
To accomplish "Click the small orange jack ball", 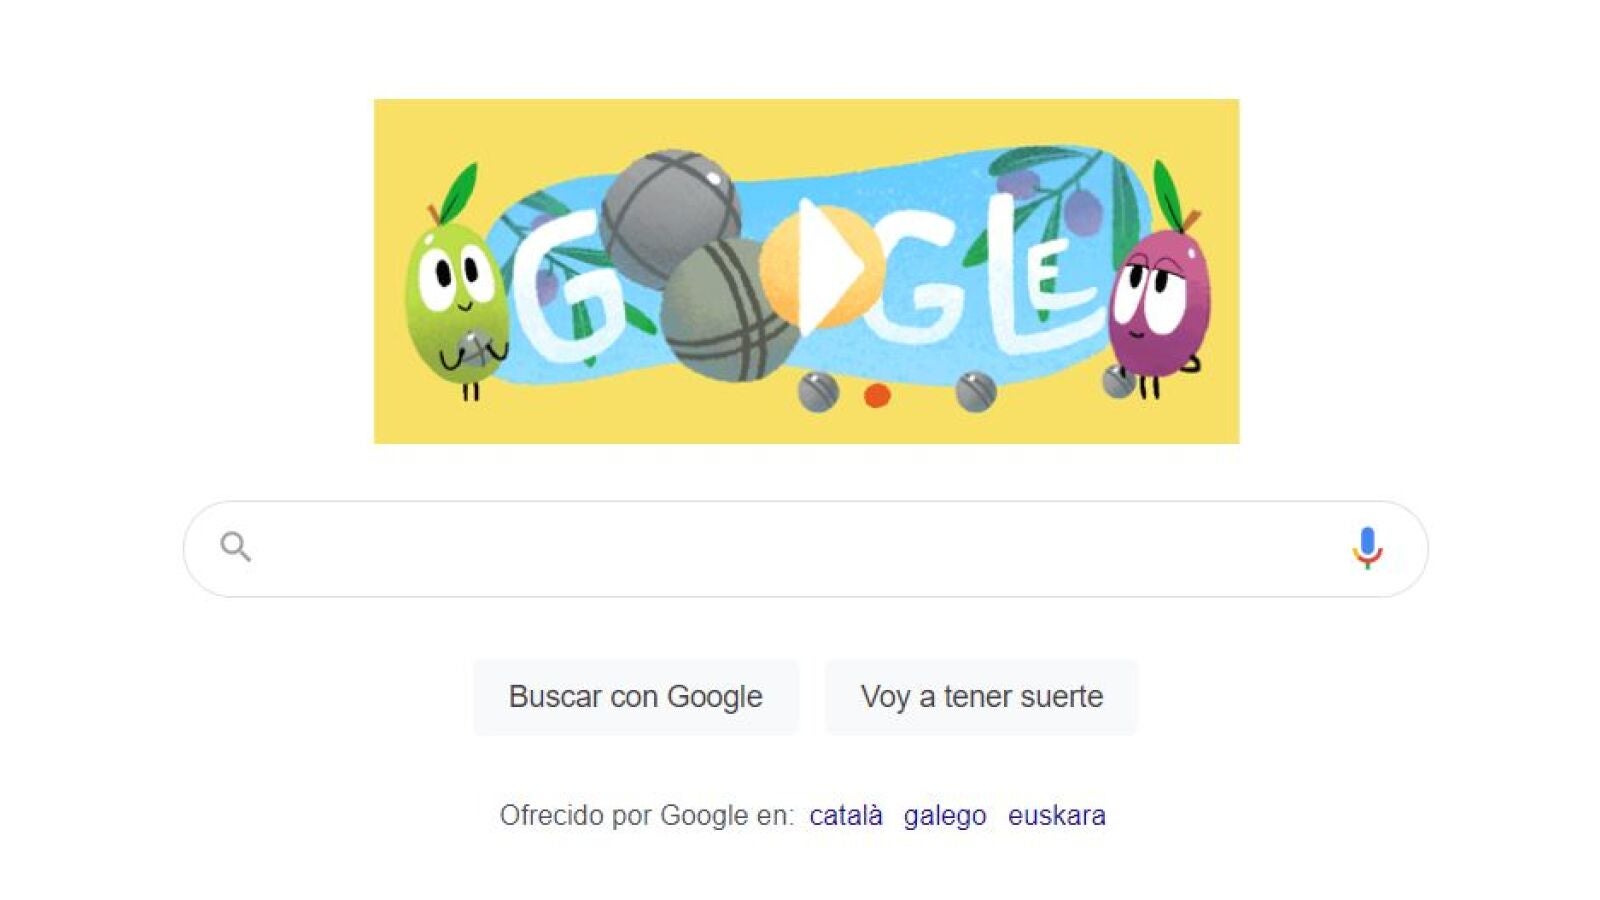I will (877, 395).
